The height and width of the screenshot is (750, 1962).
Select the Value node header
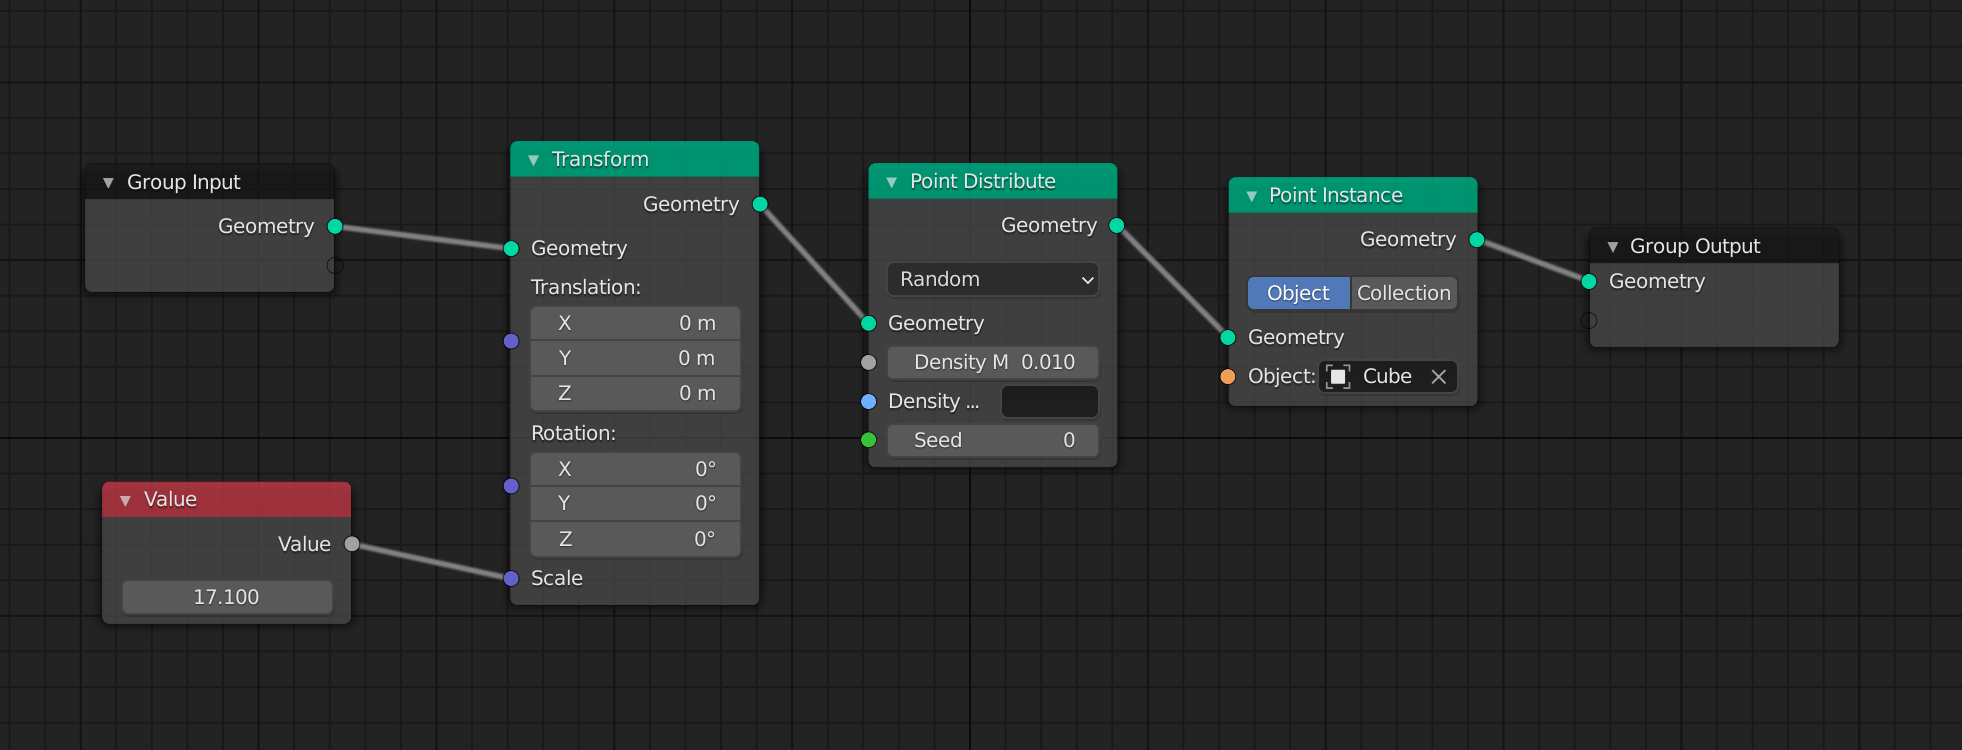[x=227, y=499]
